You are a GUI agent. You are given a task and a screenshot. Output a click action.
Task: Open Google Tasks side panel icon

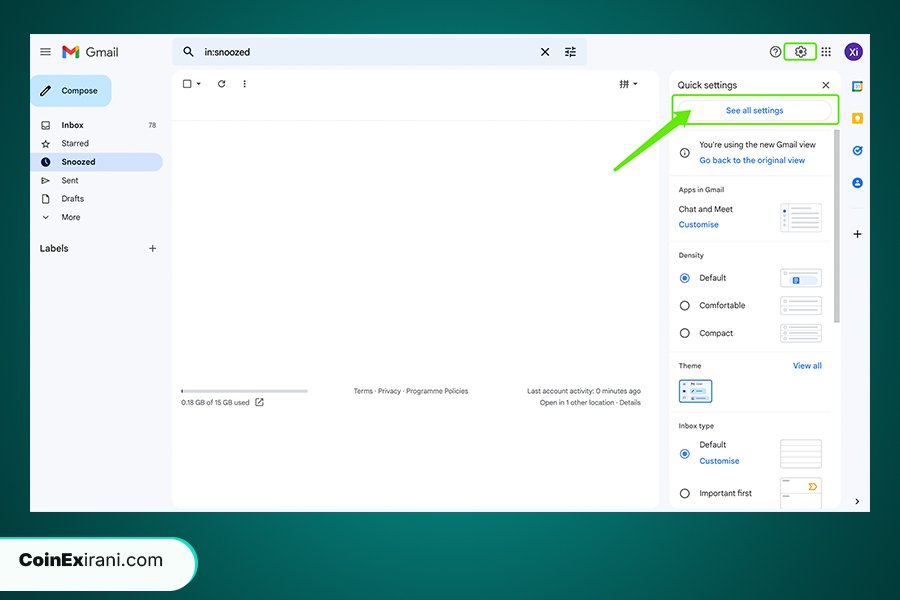(x=857, y=150)
